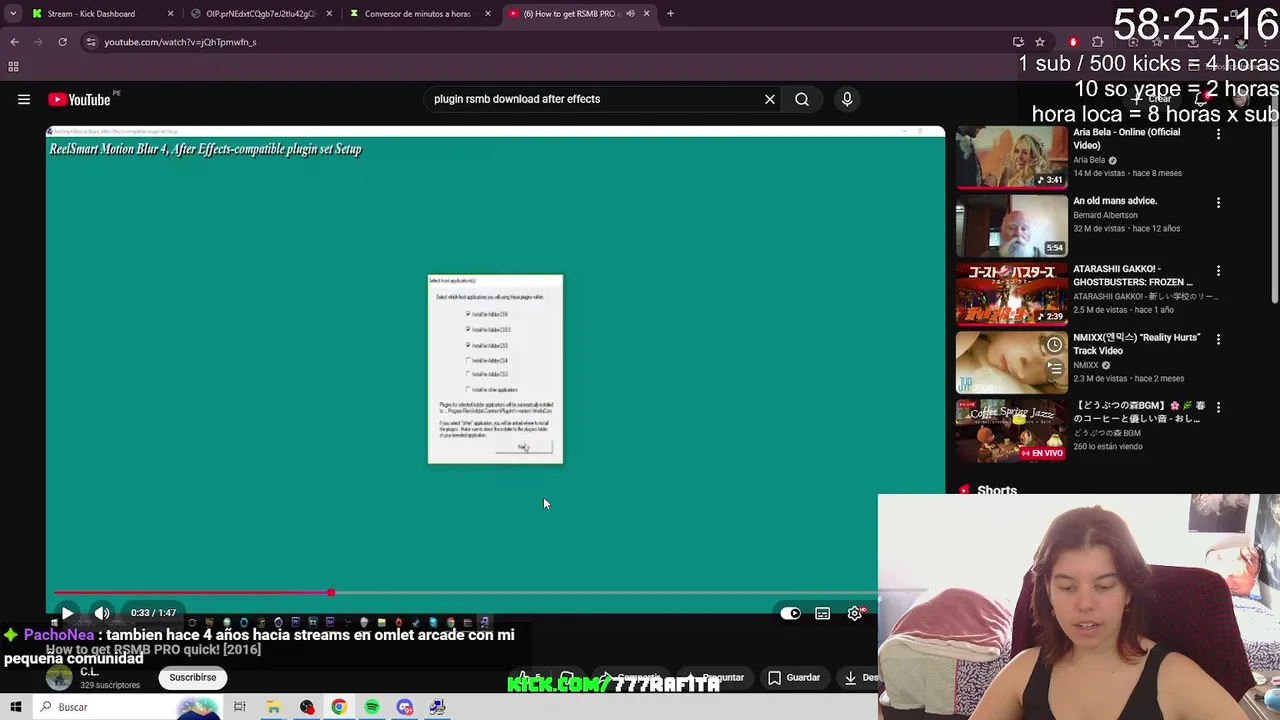The image size is (1280, 720).
Task: Open the extensions puzzle menu
Action: pos(1098,42)
